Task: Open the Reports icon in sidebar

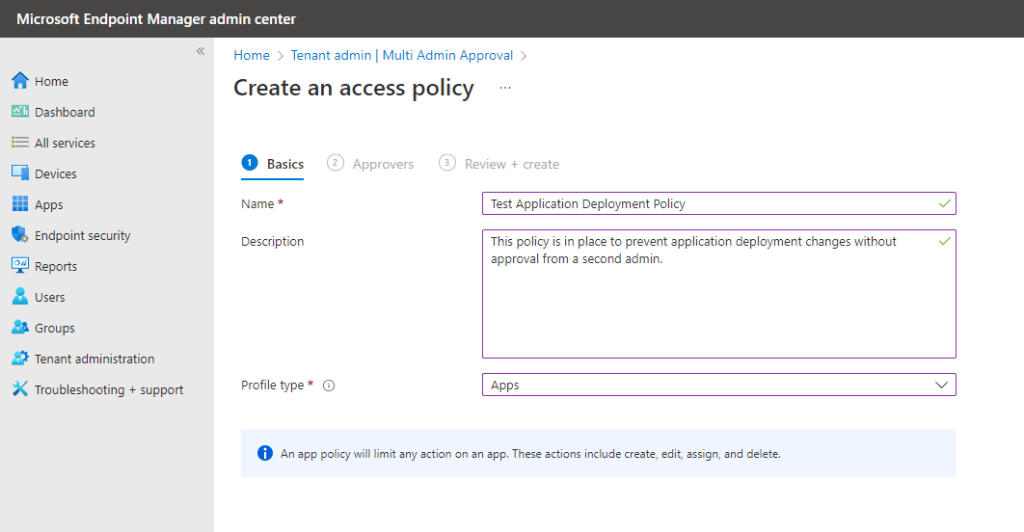Action: [19, 266]
